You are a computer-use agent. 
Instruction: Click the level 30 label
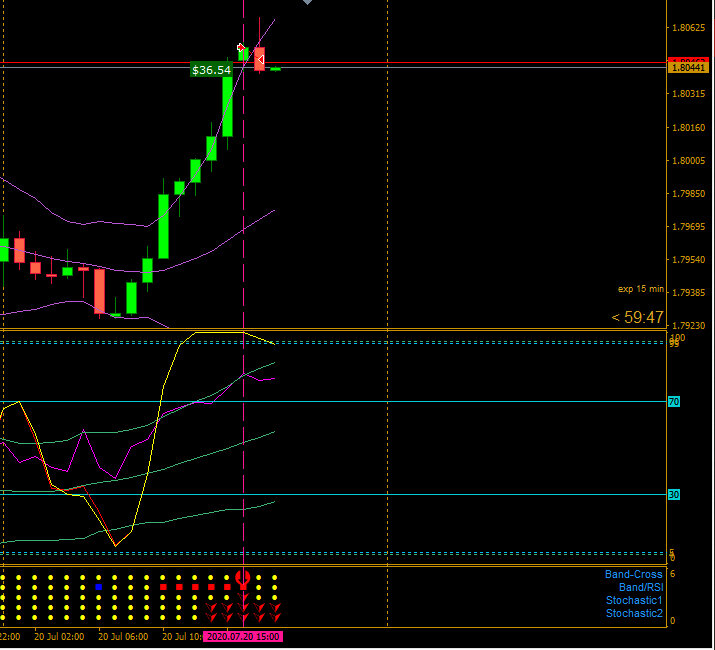coord(674,495)
